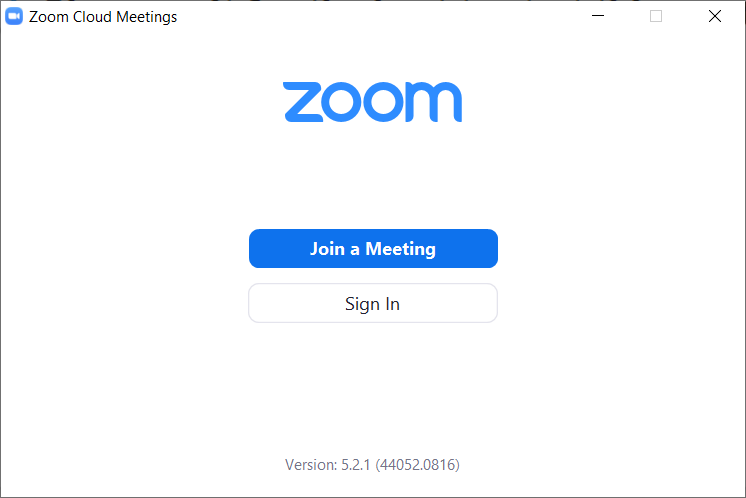
Task: Click the Zoom camera icon in title bar
Action: coord(14,16)
